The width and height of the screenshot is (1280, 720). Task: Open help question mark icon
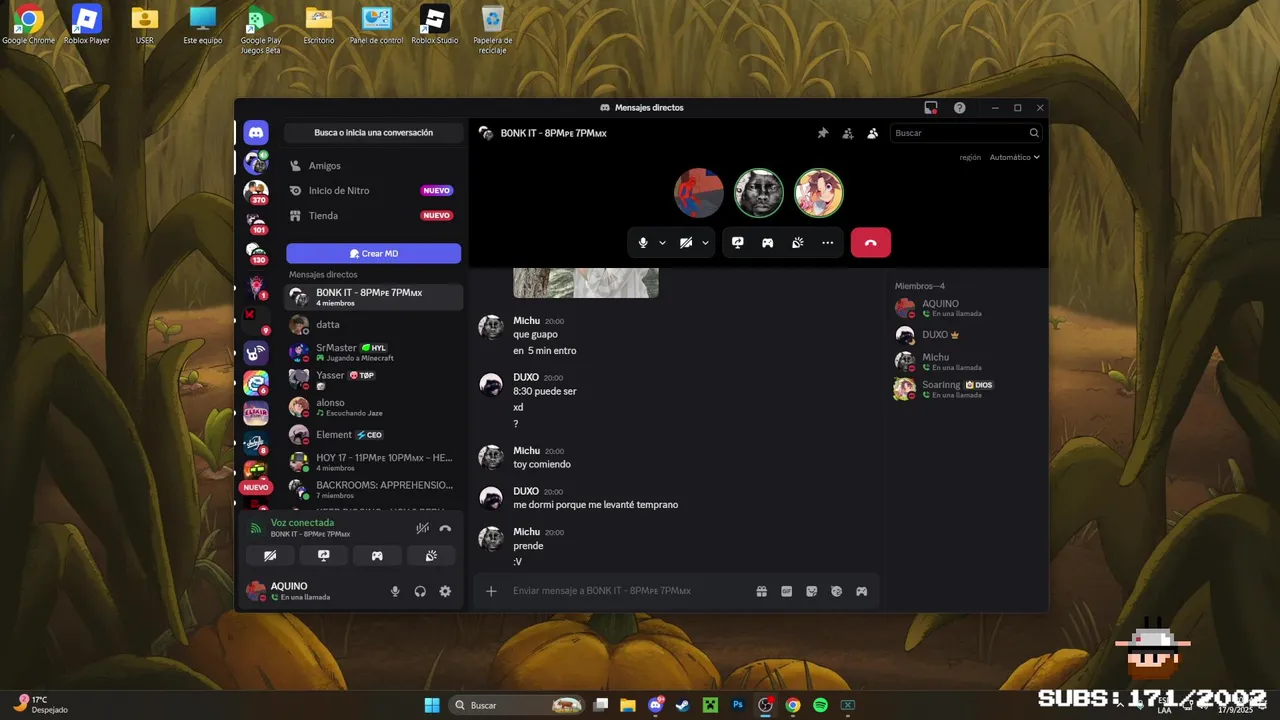(960, 108)
